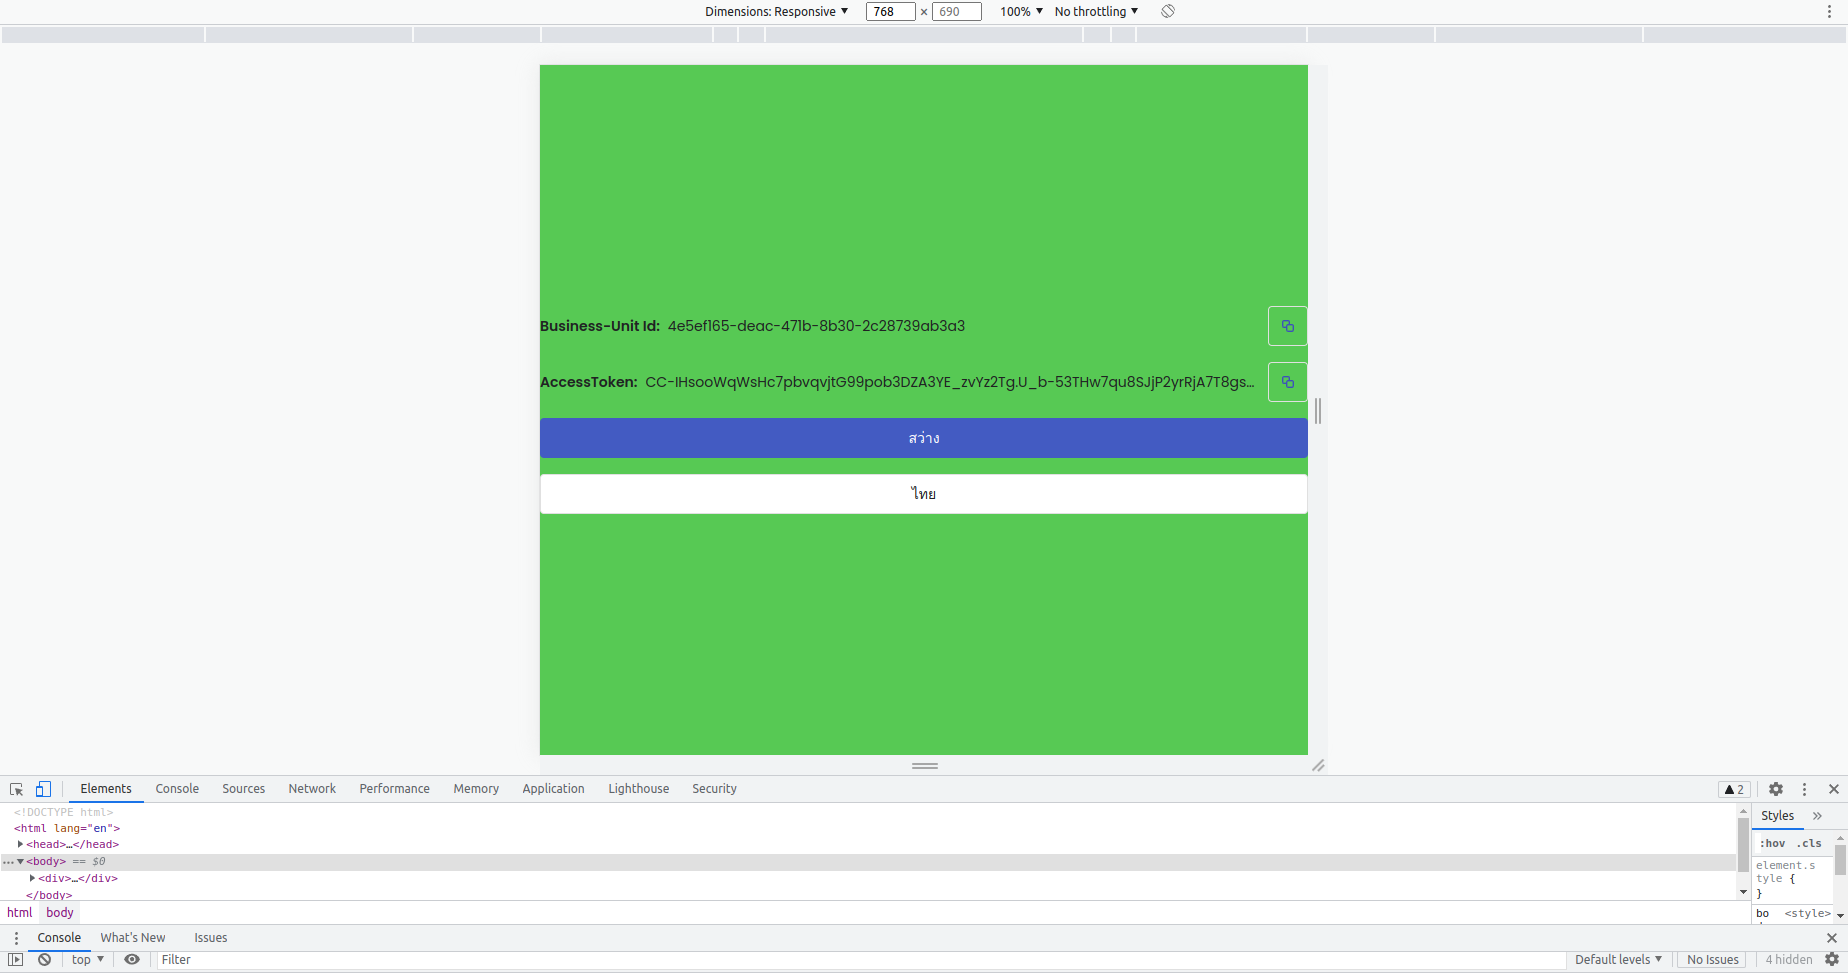
Task: Select the Inspect element tool icon
Action: pyautogui.click(x=15, y=789)
